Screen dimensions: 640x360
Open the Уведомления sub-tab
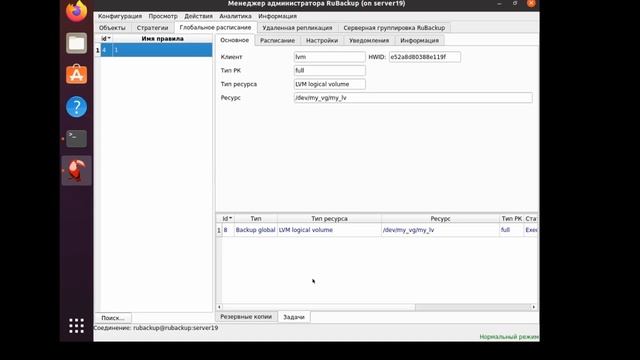click(x=369, y=40)
